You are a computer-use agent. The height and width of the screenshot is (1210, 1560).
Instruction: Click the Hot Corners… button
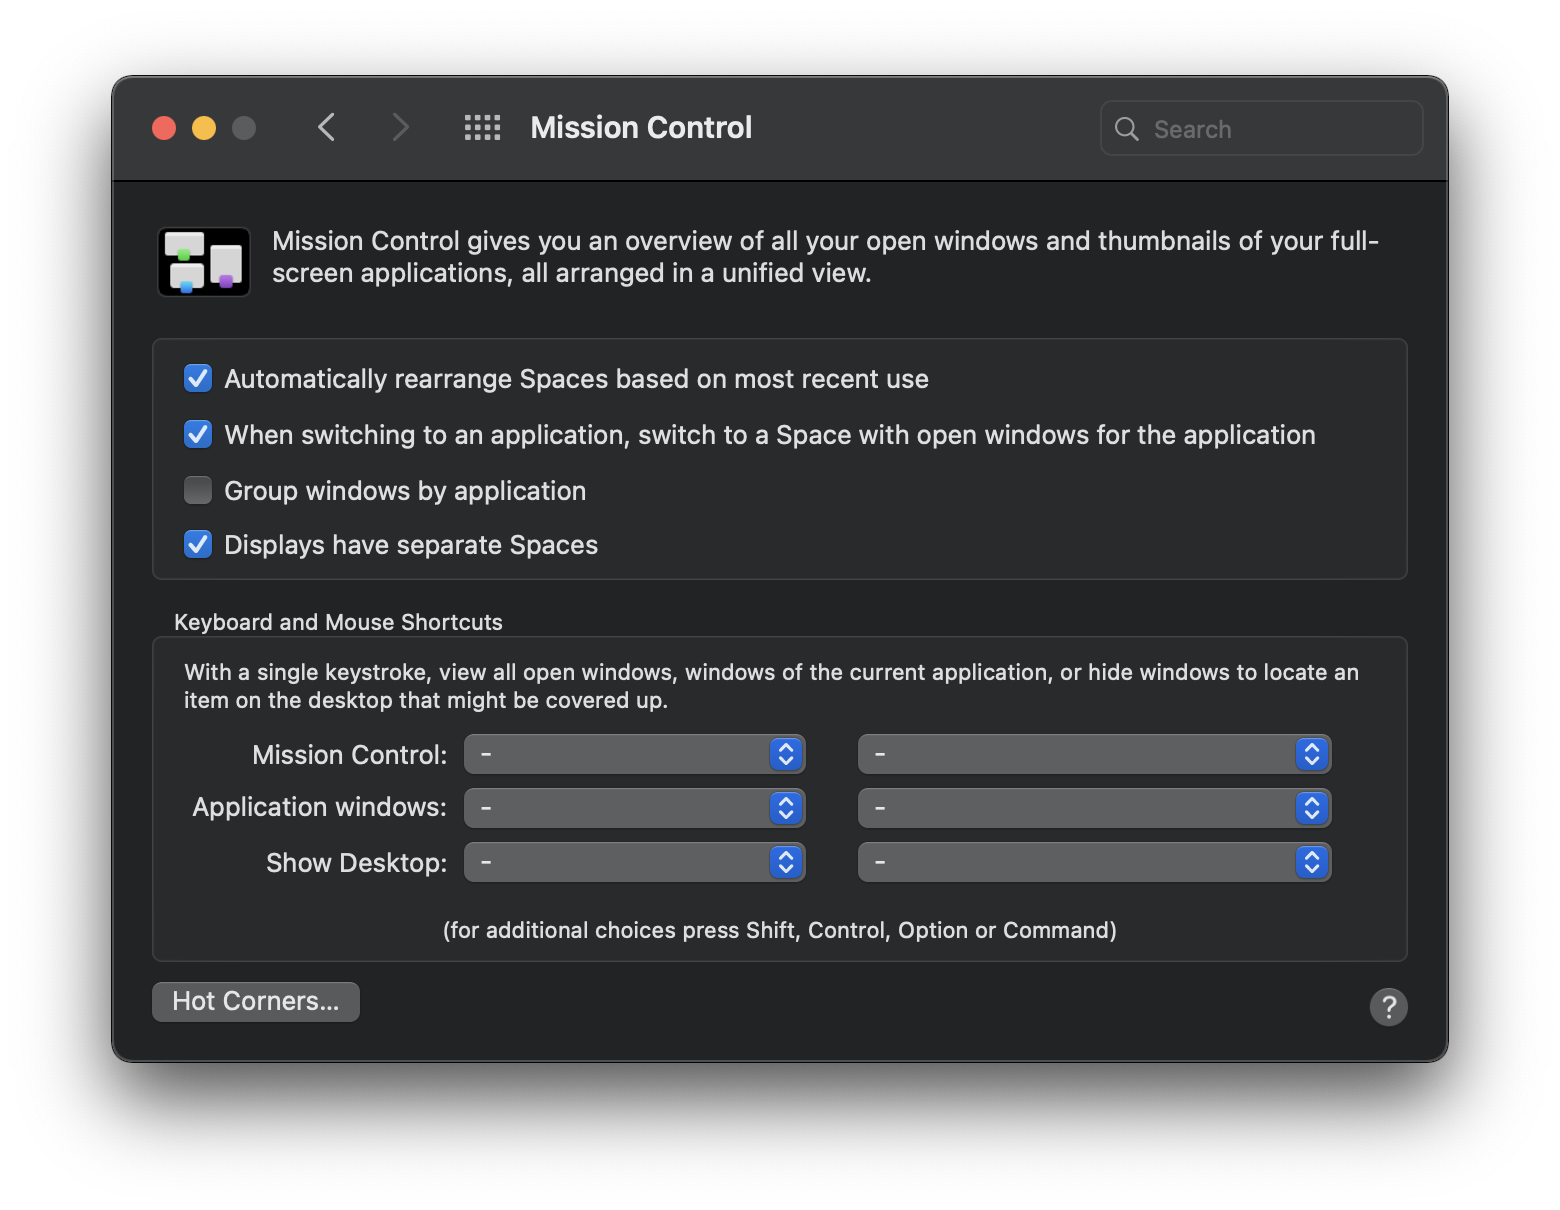pyautogui.click(x=256, y=1001)
